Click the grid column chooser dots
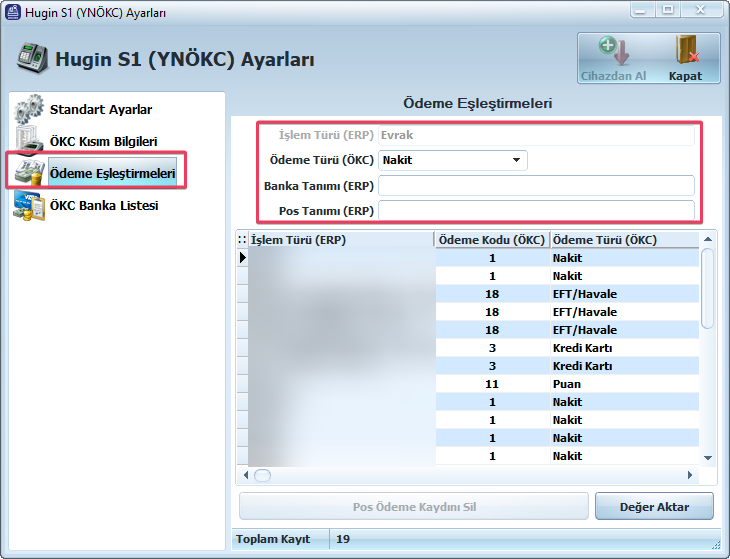 242,240
